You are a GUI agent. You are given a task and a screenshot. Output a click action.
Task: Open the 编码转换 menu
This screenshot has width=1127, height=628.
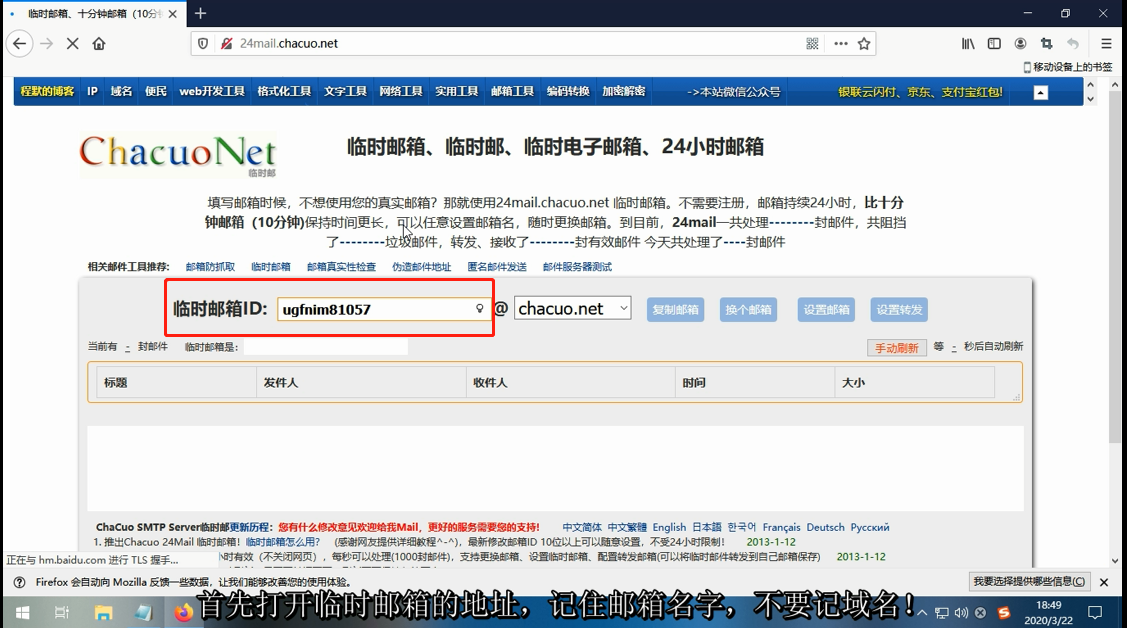coord(568,91)
